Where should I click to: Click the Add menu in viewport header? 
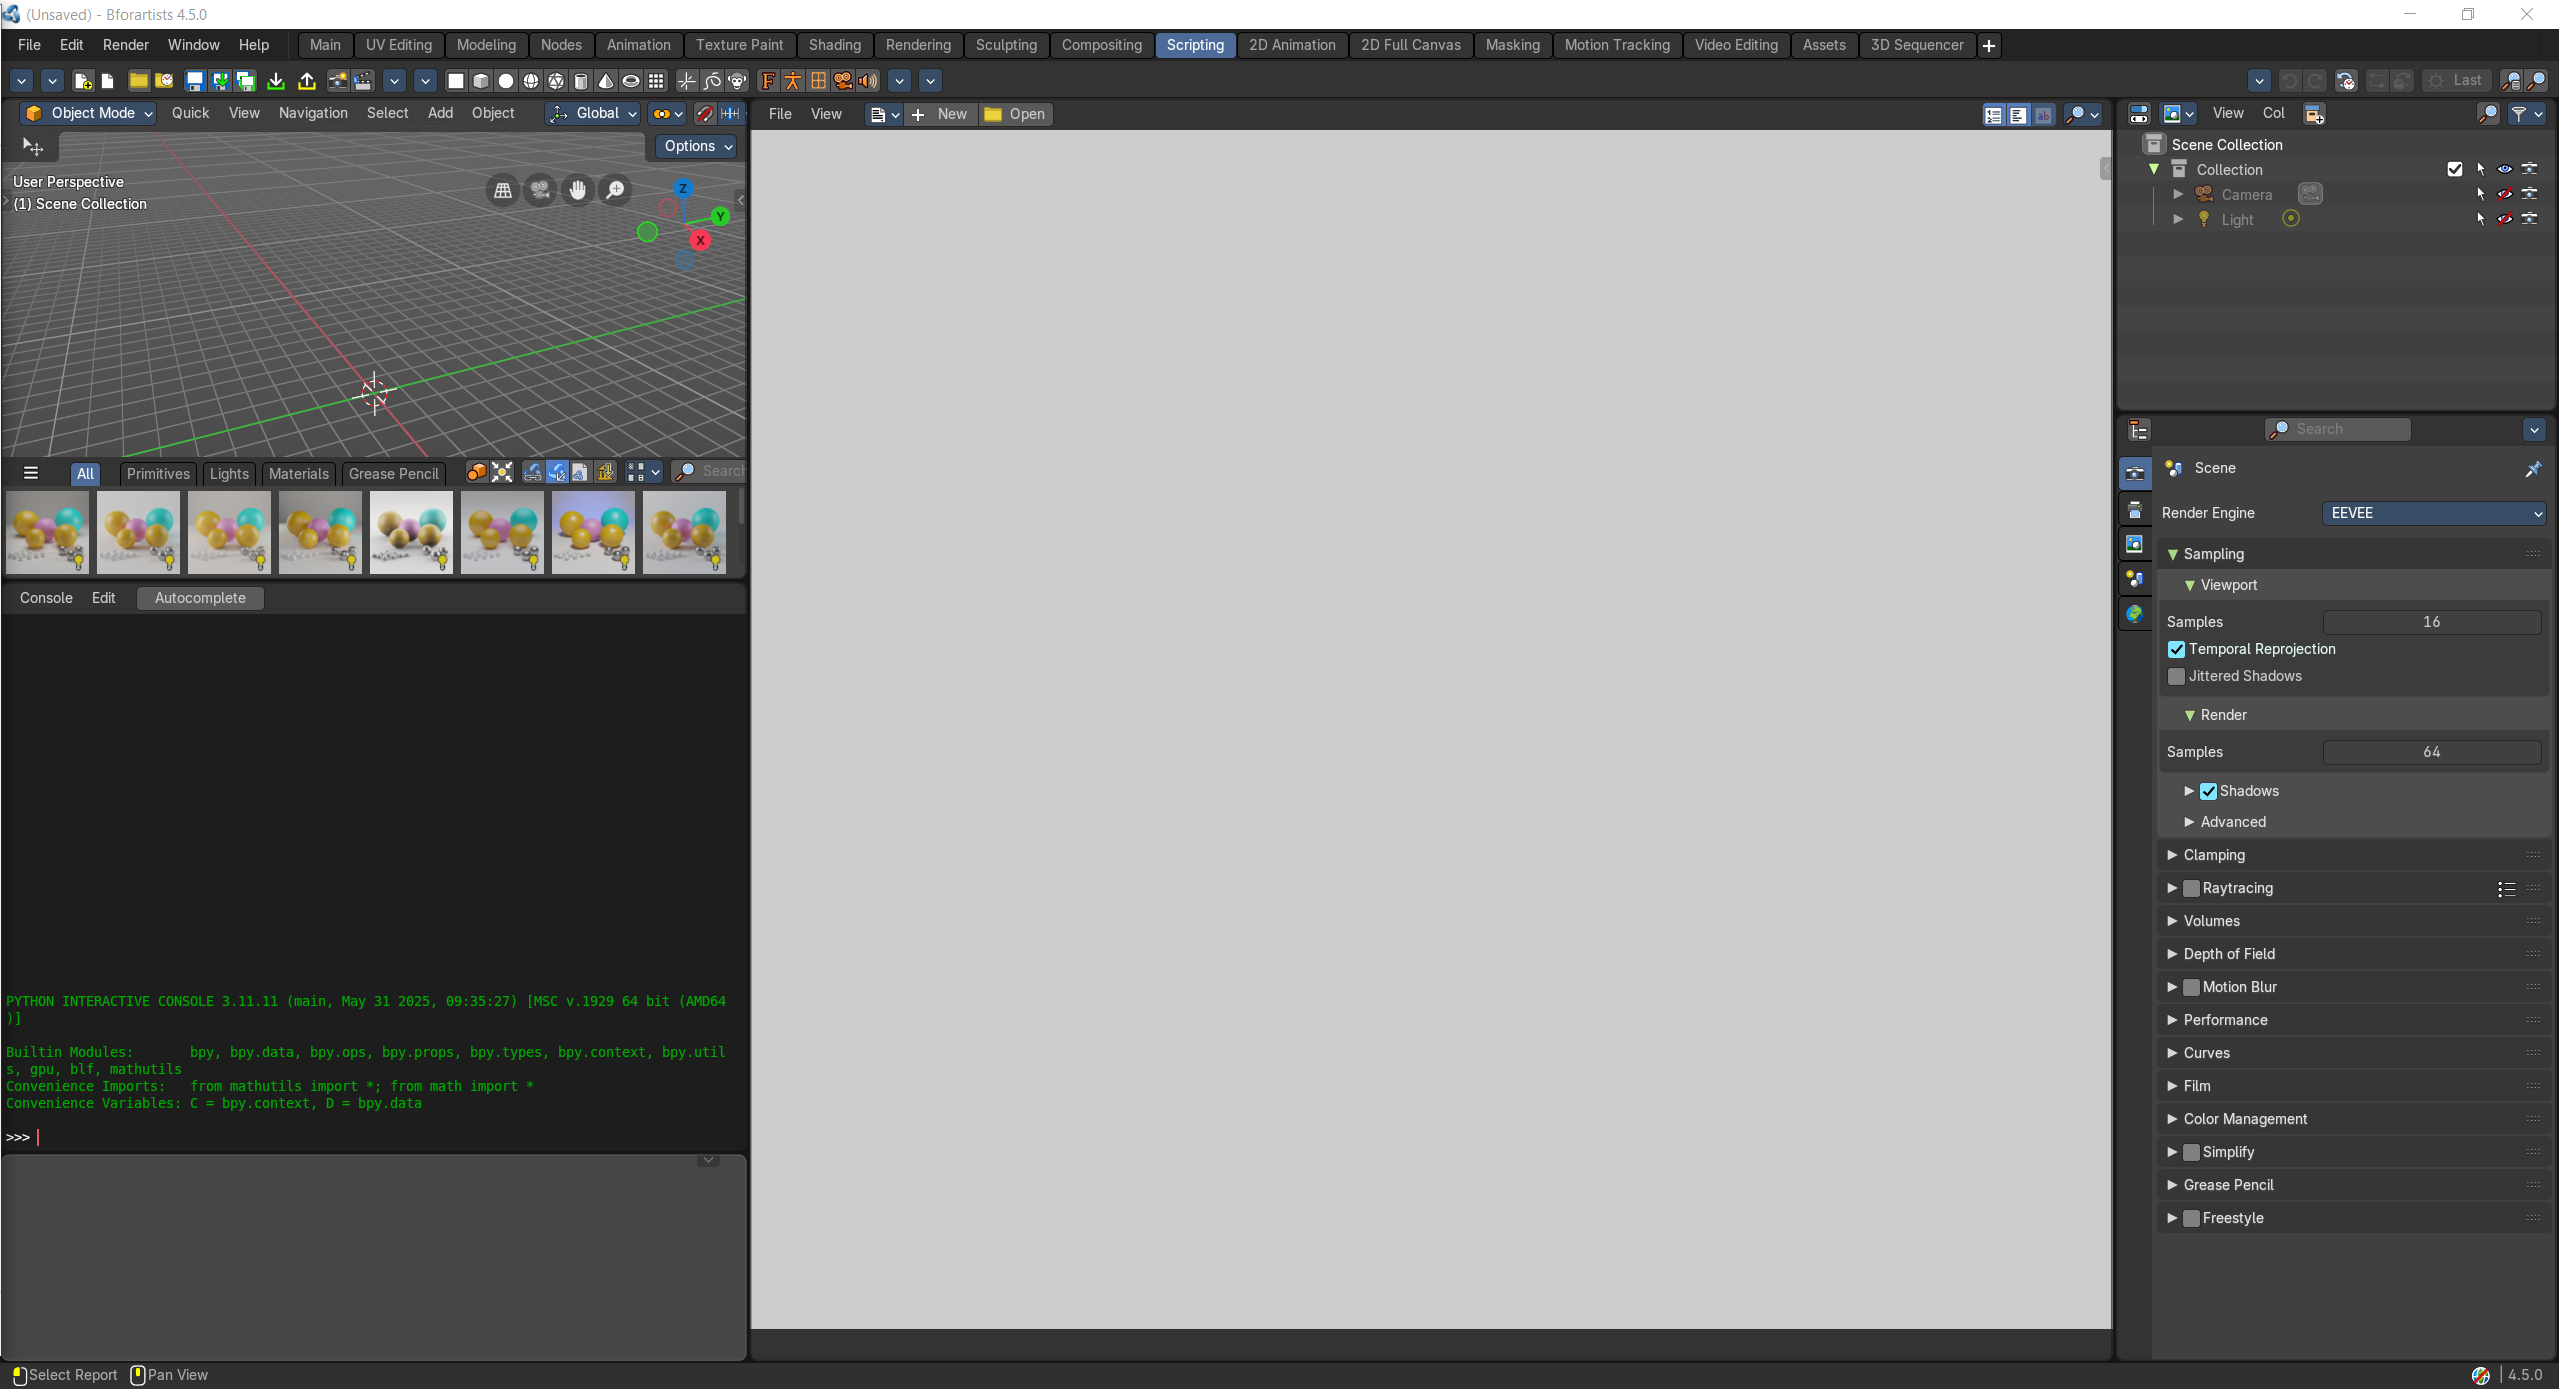point(440,114)
